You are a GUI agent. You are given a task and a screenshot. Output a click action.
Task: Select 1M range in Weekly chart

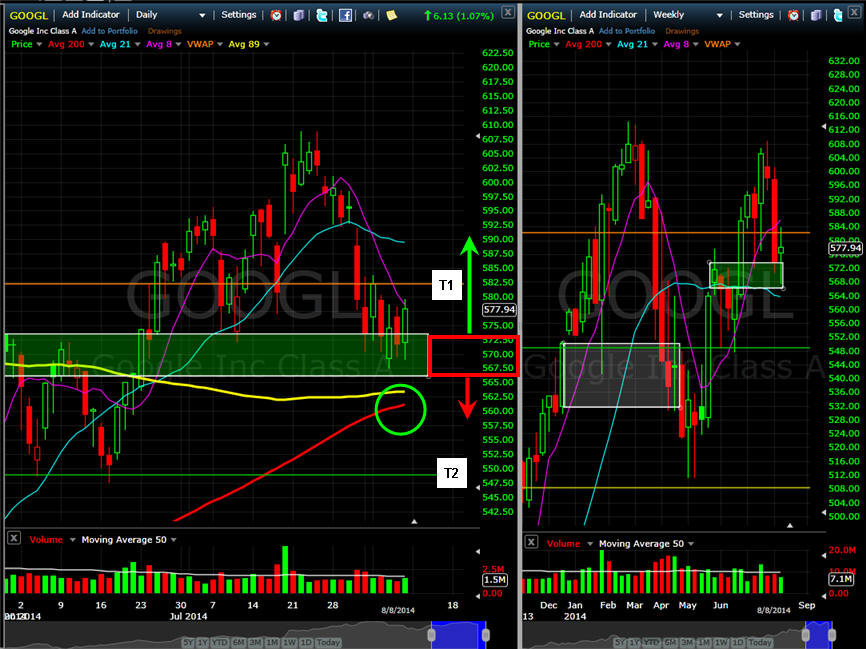[704, 642]
